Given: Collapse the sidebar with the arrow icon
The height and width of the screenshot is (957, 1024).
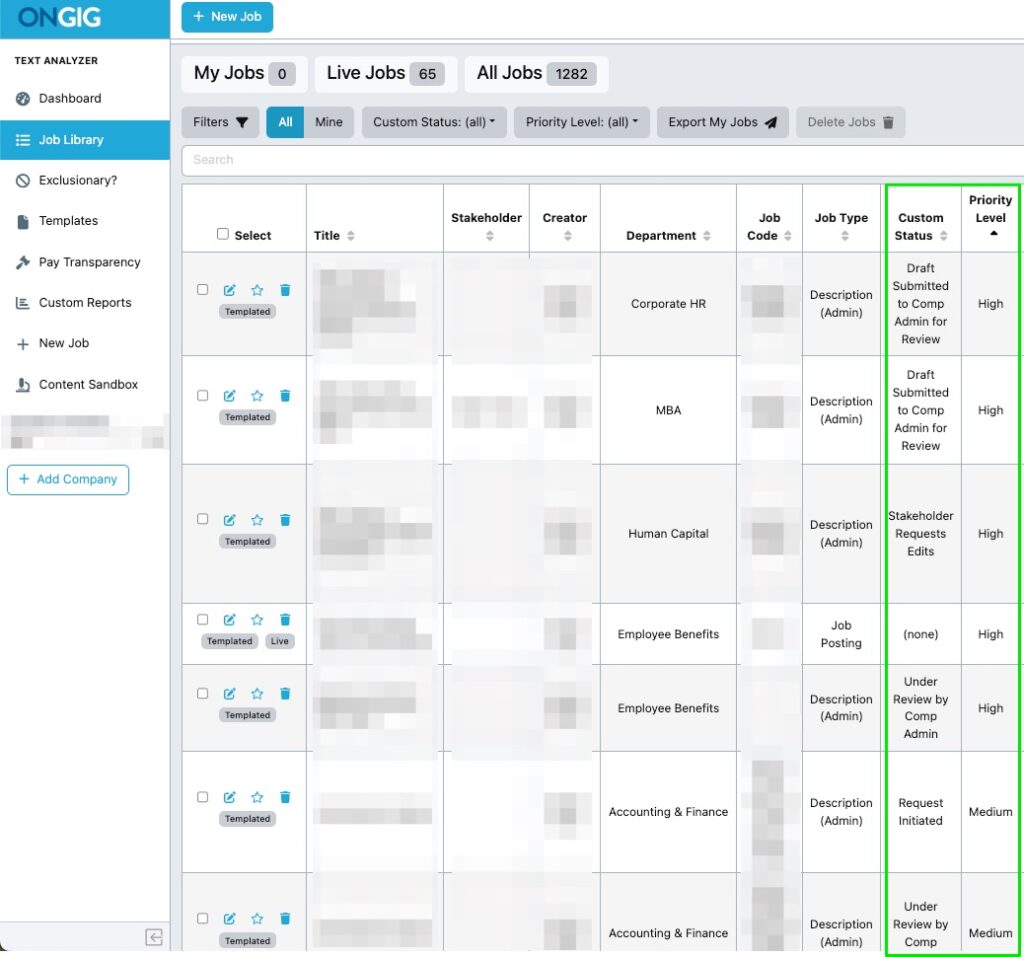Looking at the screenshot, I should click(x=154, y=937).
